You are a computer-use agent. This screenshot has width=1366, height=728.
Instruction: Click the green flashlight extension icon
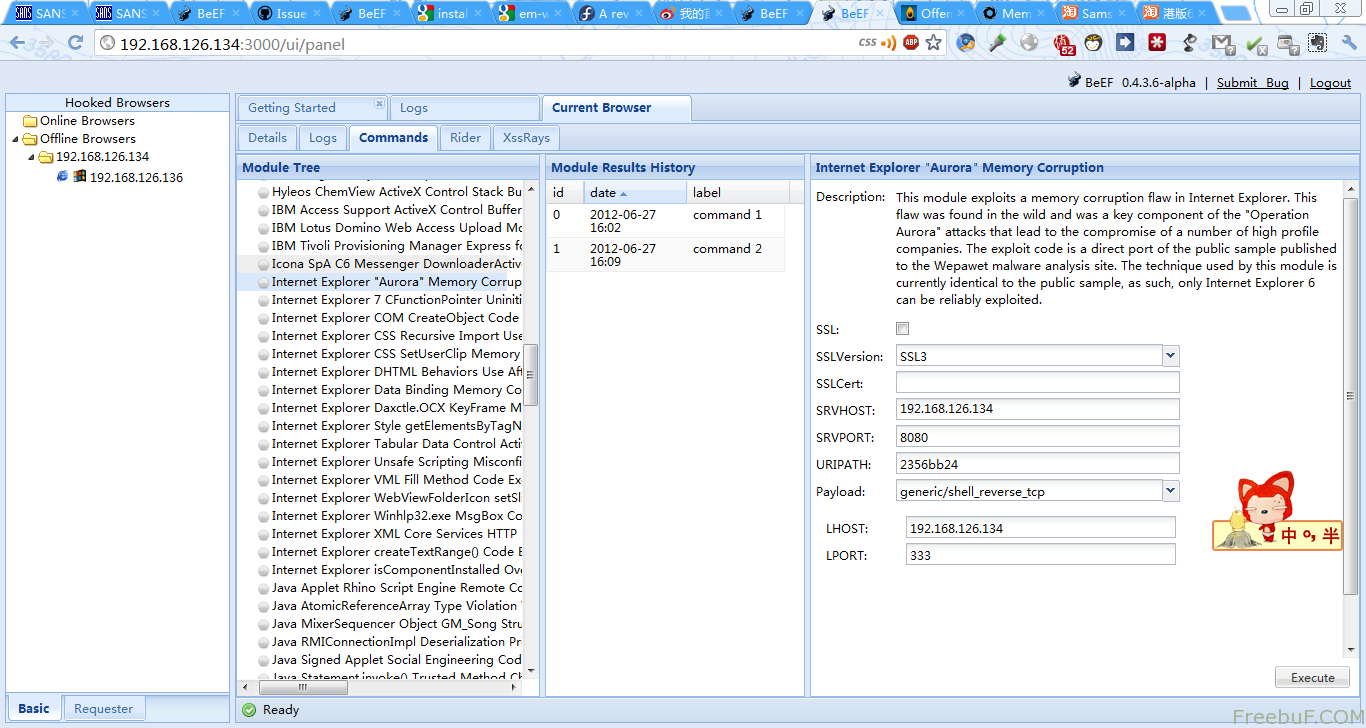pyautogui.click(x=997, y=43)
